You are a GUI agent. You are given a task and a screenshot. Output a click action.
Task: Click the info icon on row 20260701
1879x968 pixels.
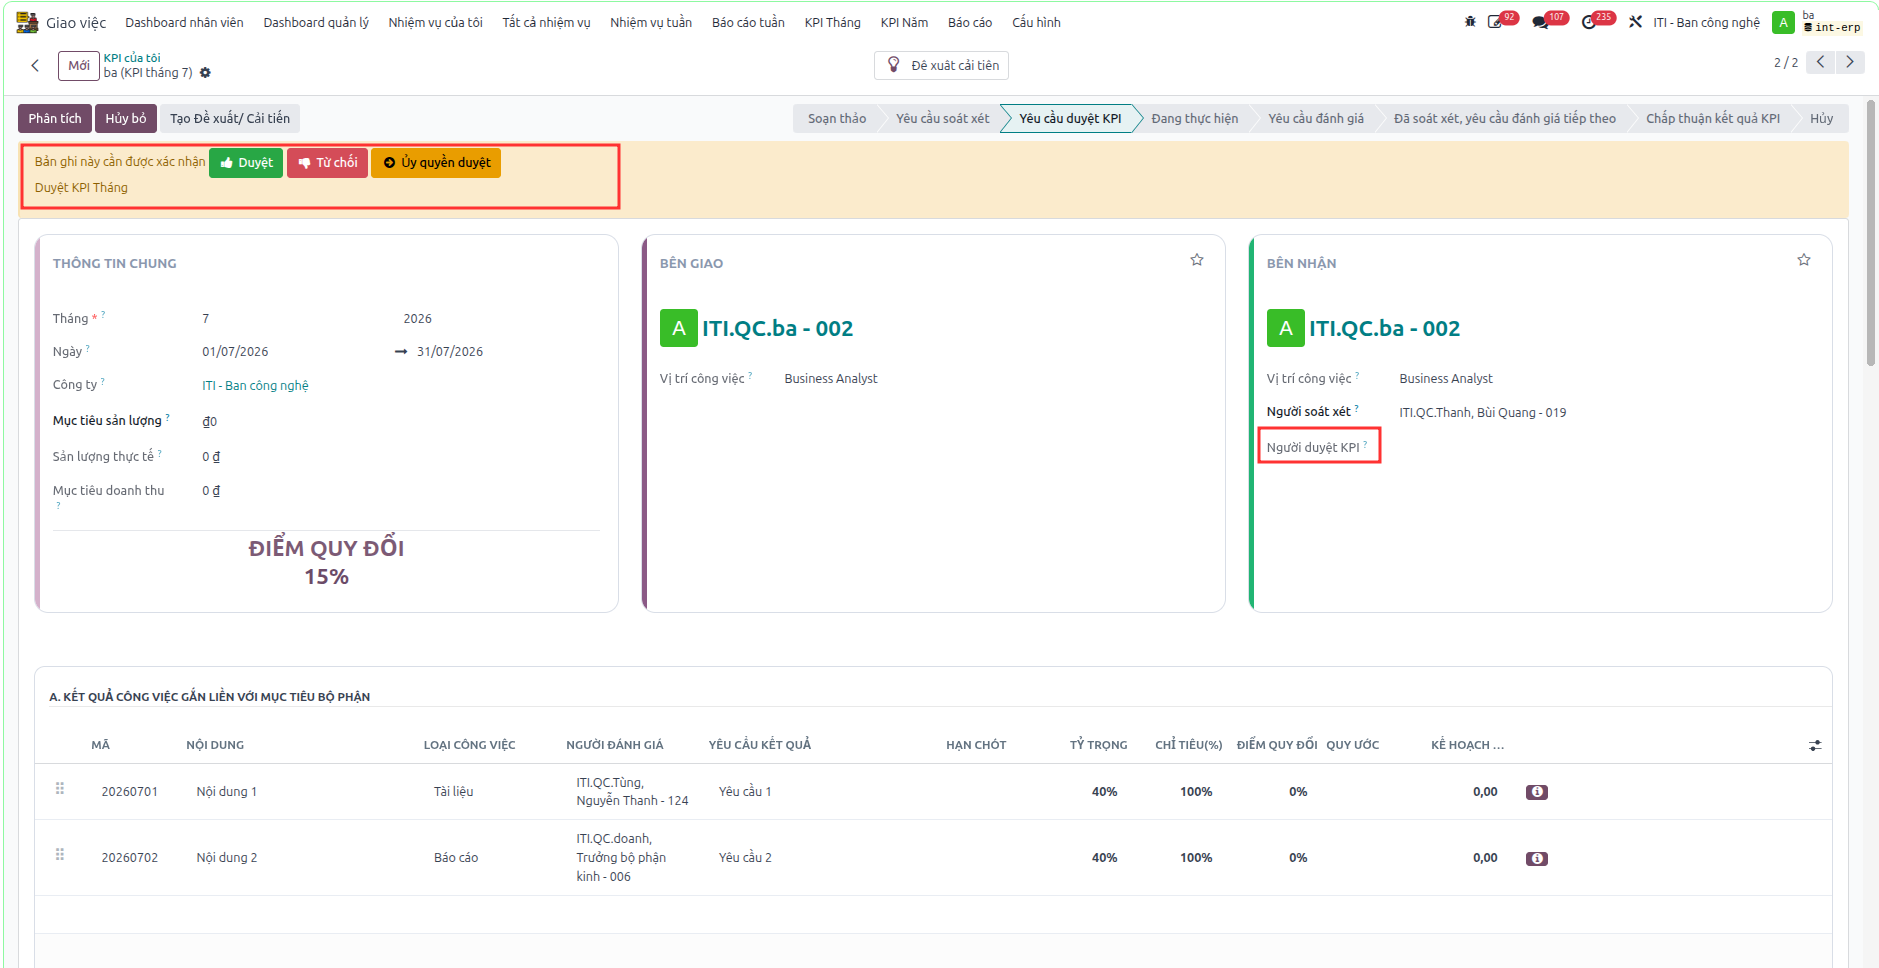pyautogui.click(x=1537, y=792)
